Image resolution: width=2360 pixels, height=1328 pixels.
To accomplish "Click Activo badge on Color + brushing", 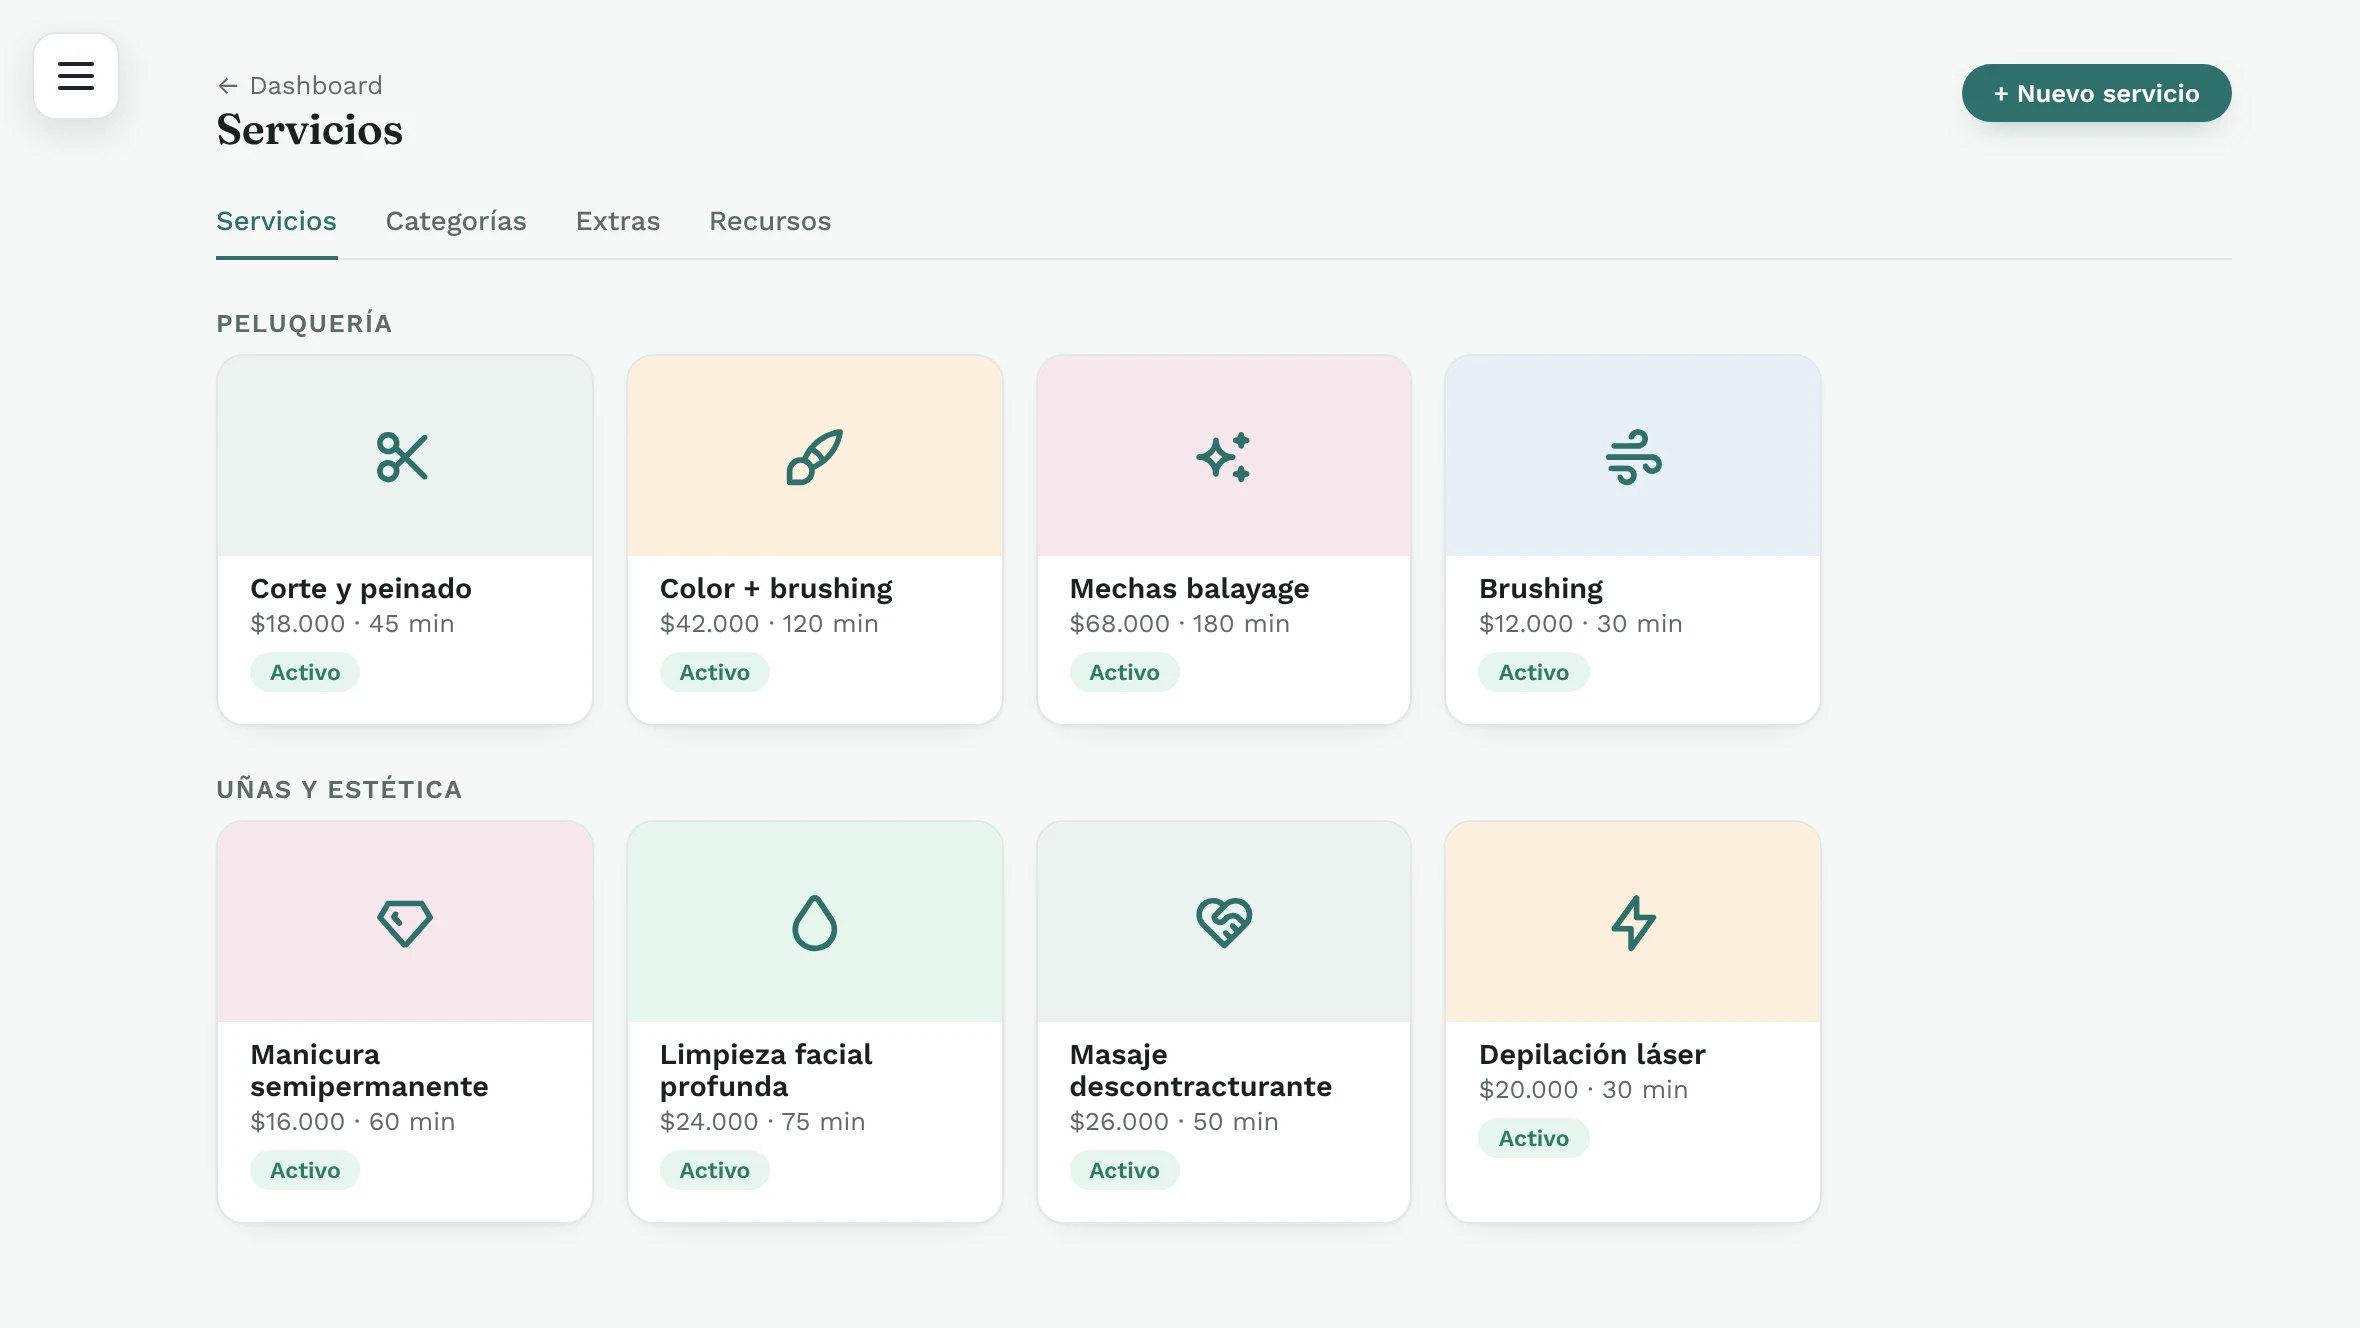I will [x=714, y=672].
